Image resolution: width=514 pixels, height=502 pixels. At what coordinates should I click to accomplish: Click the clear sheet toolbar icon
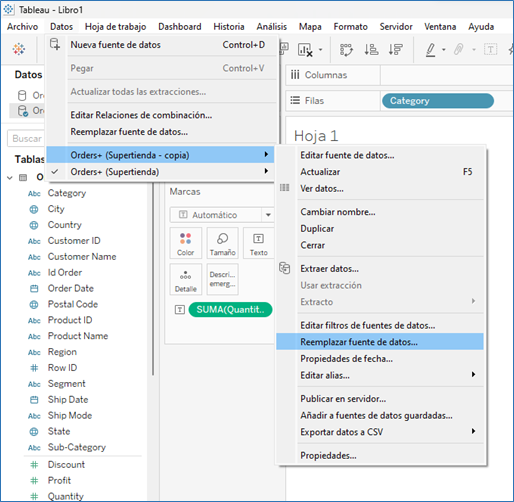pyautogui.click(x=305, y=50)
